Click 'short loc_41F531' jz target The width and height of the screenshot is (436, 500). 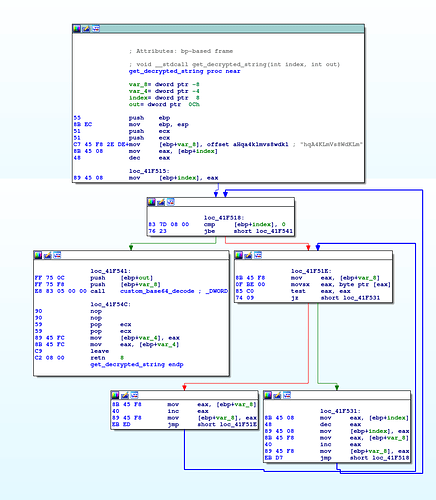pyautogui.click(x=350, y=298)
